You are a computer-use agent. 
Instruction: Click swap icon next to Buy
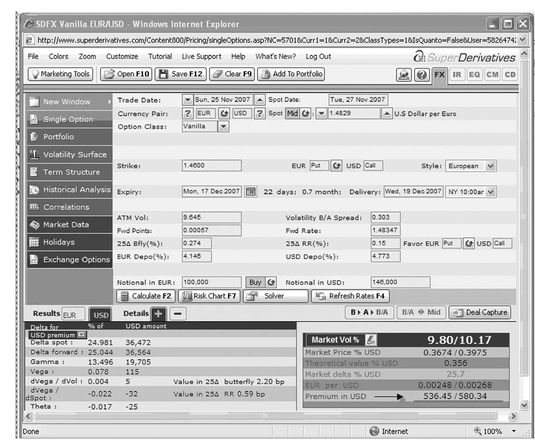pos(271,282)
